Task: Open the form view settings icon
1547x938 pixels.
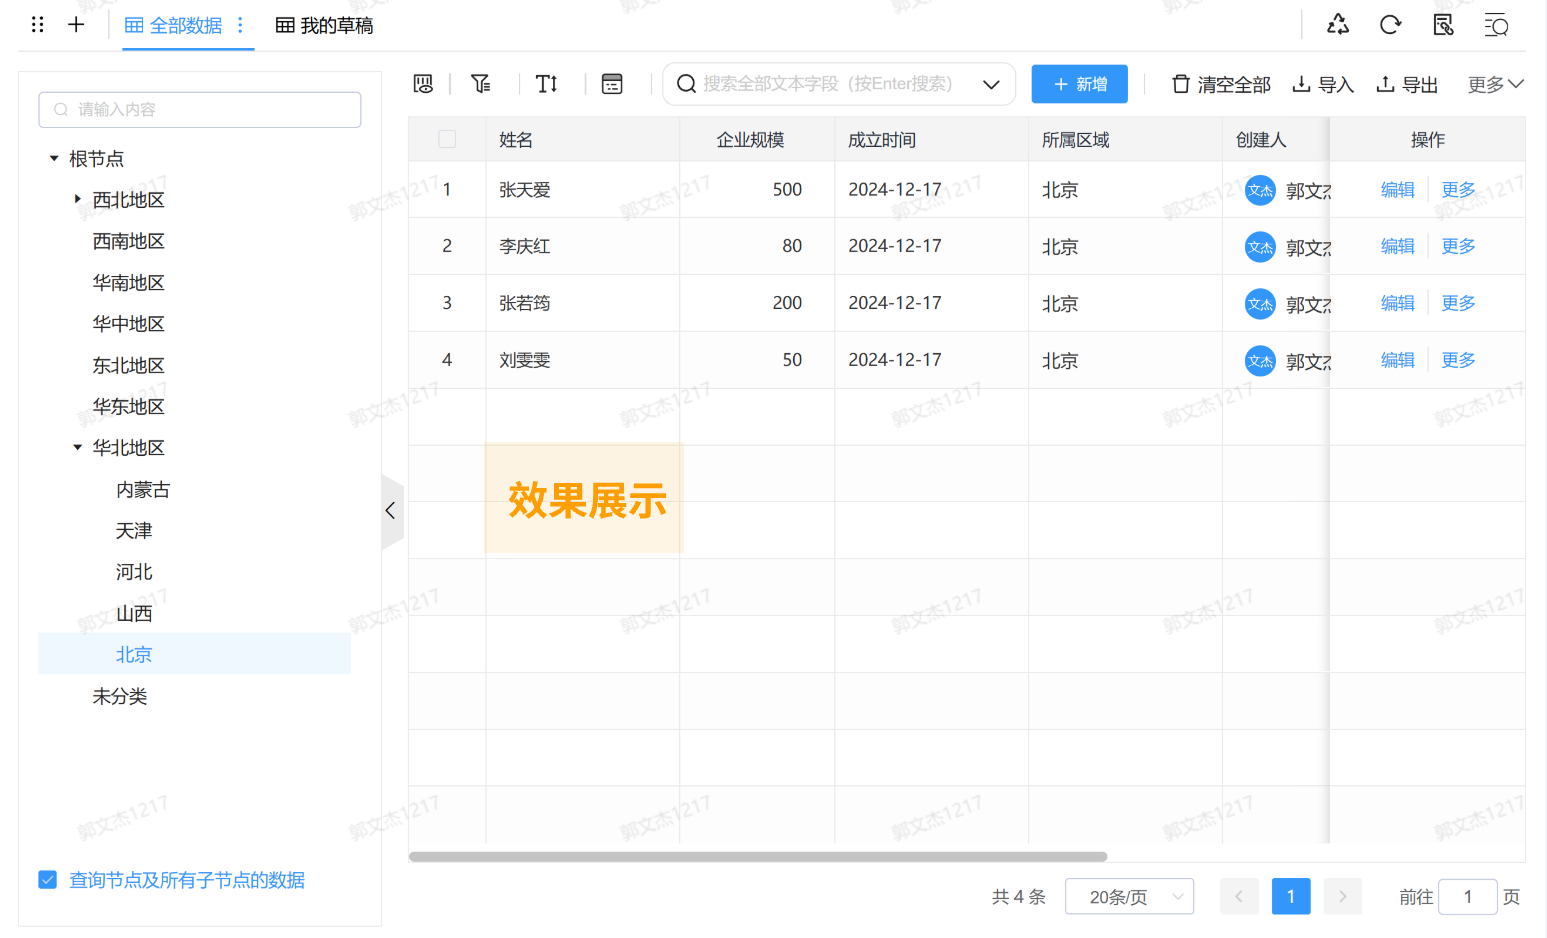Action: [x=612, y=84]
